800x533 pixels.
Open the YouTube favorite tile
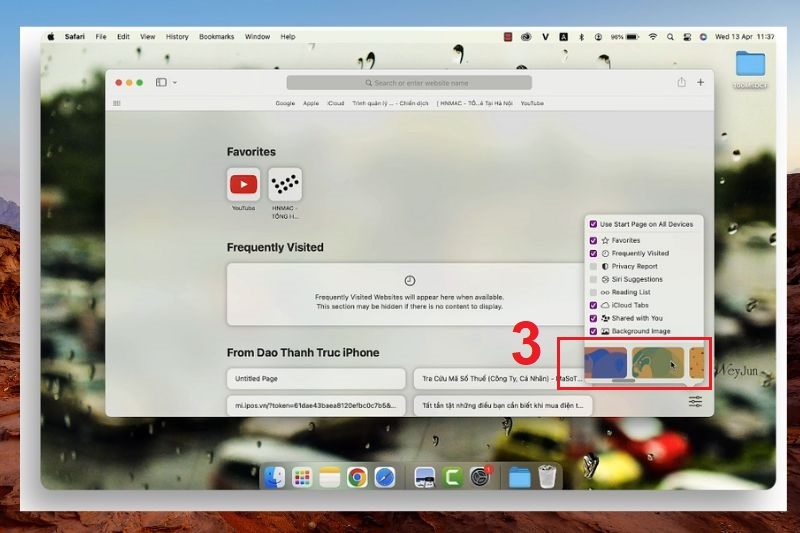tap(243, 184)
